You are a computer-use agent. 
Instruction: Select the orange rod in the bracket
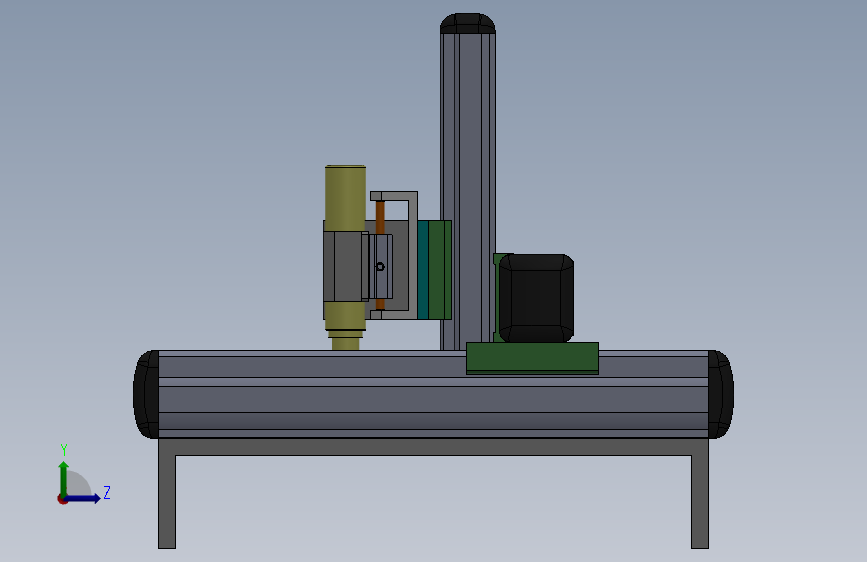click(380, 218)
